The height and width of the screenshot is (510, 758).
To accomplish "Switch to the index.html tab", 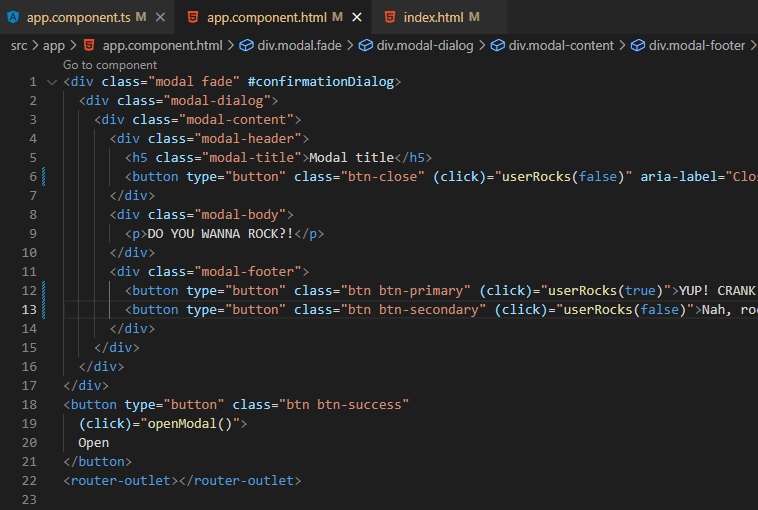I will pos(434,17).
